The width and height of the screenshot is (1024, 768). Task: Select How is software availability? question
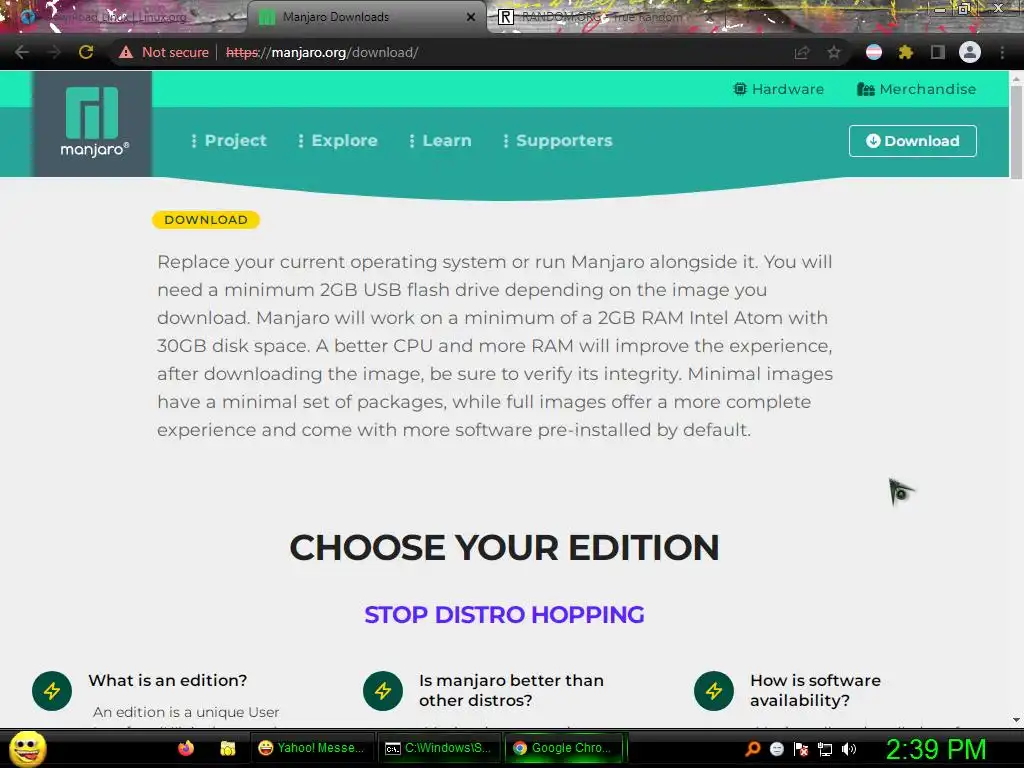pos(815,690)
